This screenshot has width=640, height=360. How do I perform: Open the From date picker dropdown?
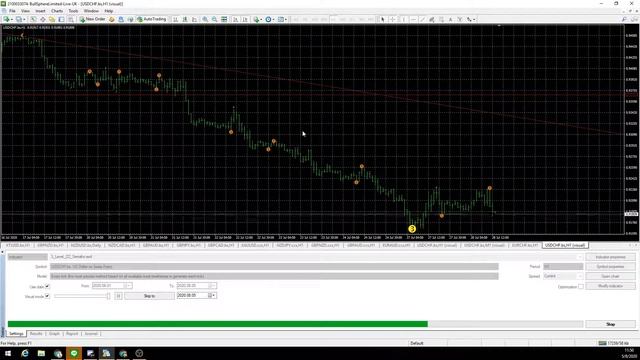tap(129, 286)
